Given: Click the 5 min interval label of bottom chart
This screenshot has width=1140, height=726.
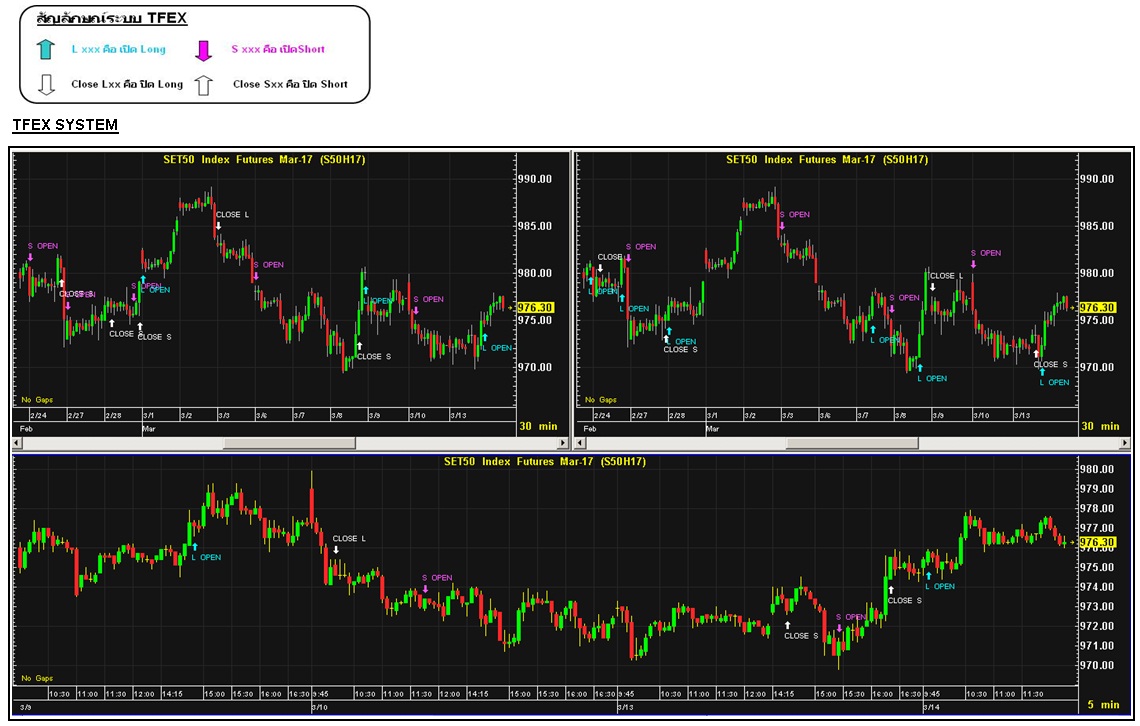Looking at the screenshot, I should click(x=1103, y=706).
